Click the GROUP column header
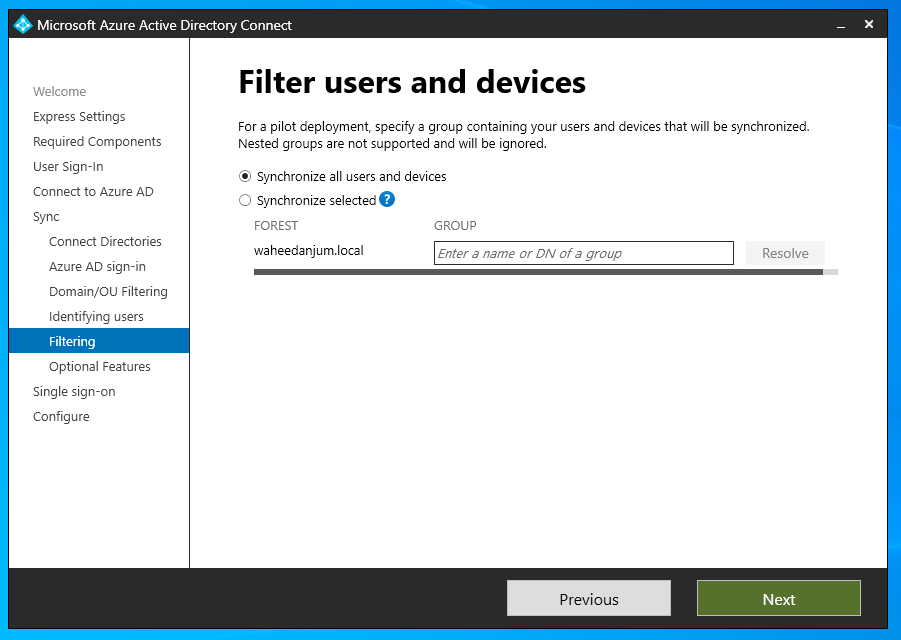The height and width of the screenshot is (640, 901). 455,226
